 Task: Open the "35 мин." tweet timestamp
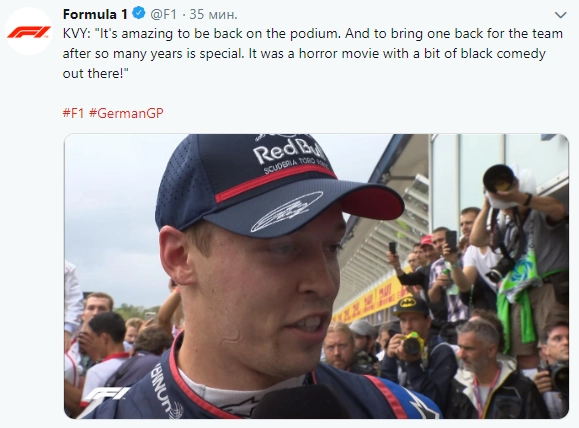pos(213,14)
